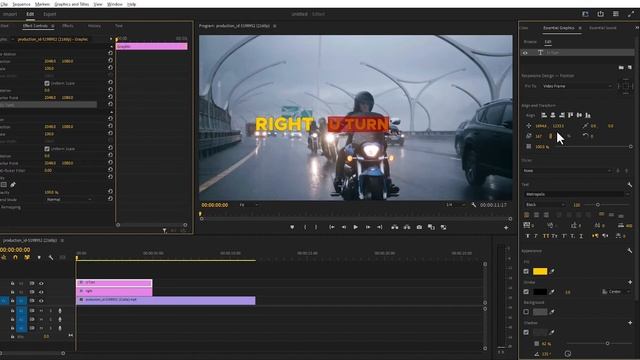Click the timeline wrench display settings

[51, 258]
